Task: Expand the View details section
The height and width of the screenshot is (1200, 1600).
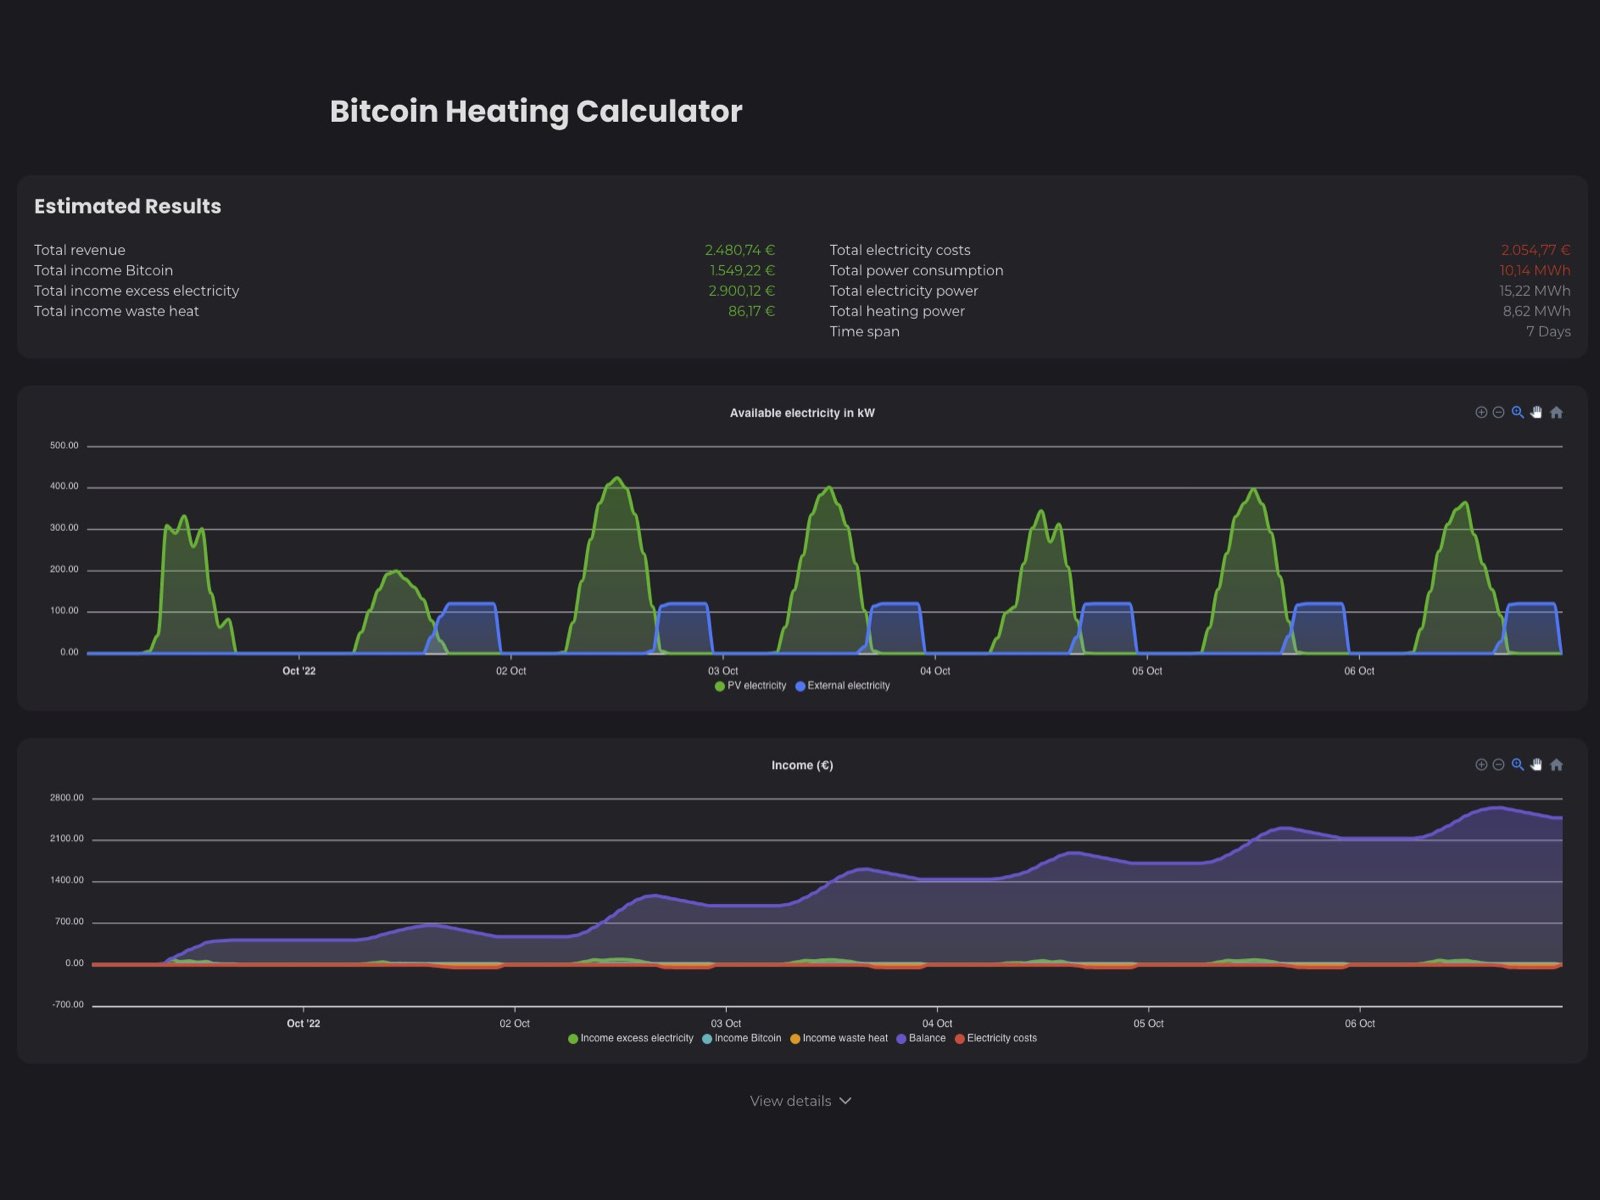Action: tap(800, 1101)
